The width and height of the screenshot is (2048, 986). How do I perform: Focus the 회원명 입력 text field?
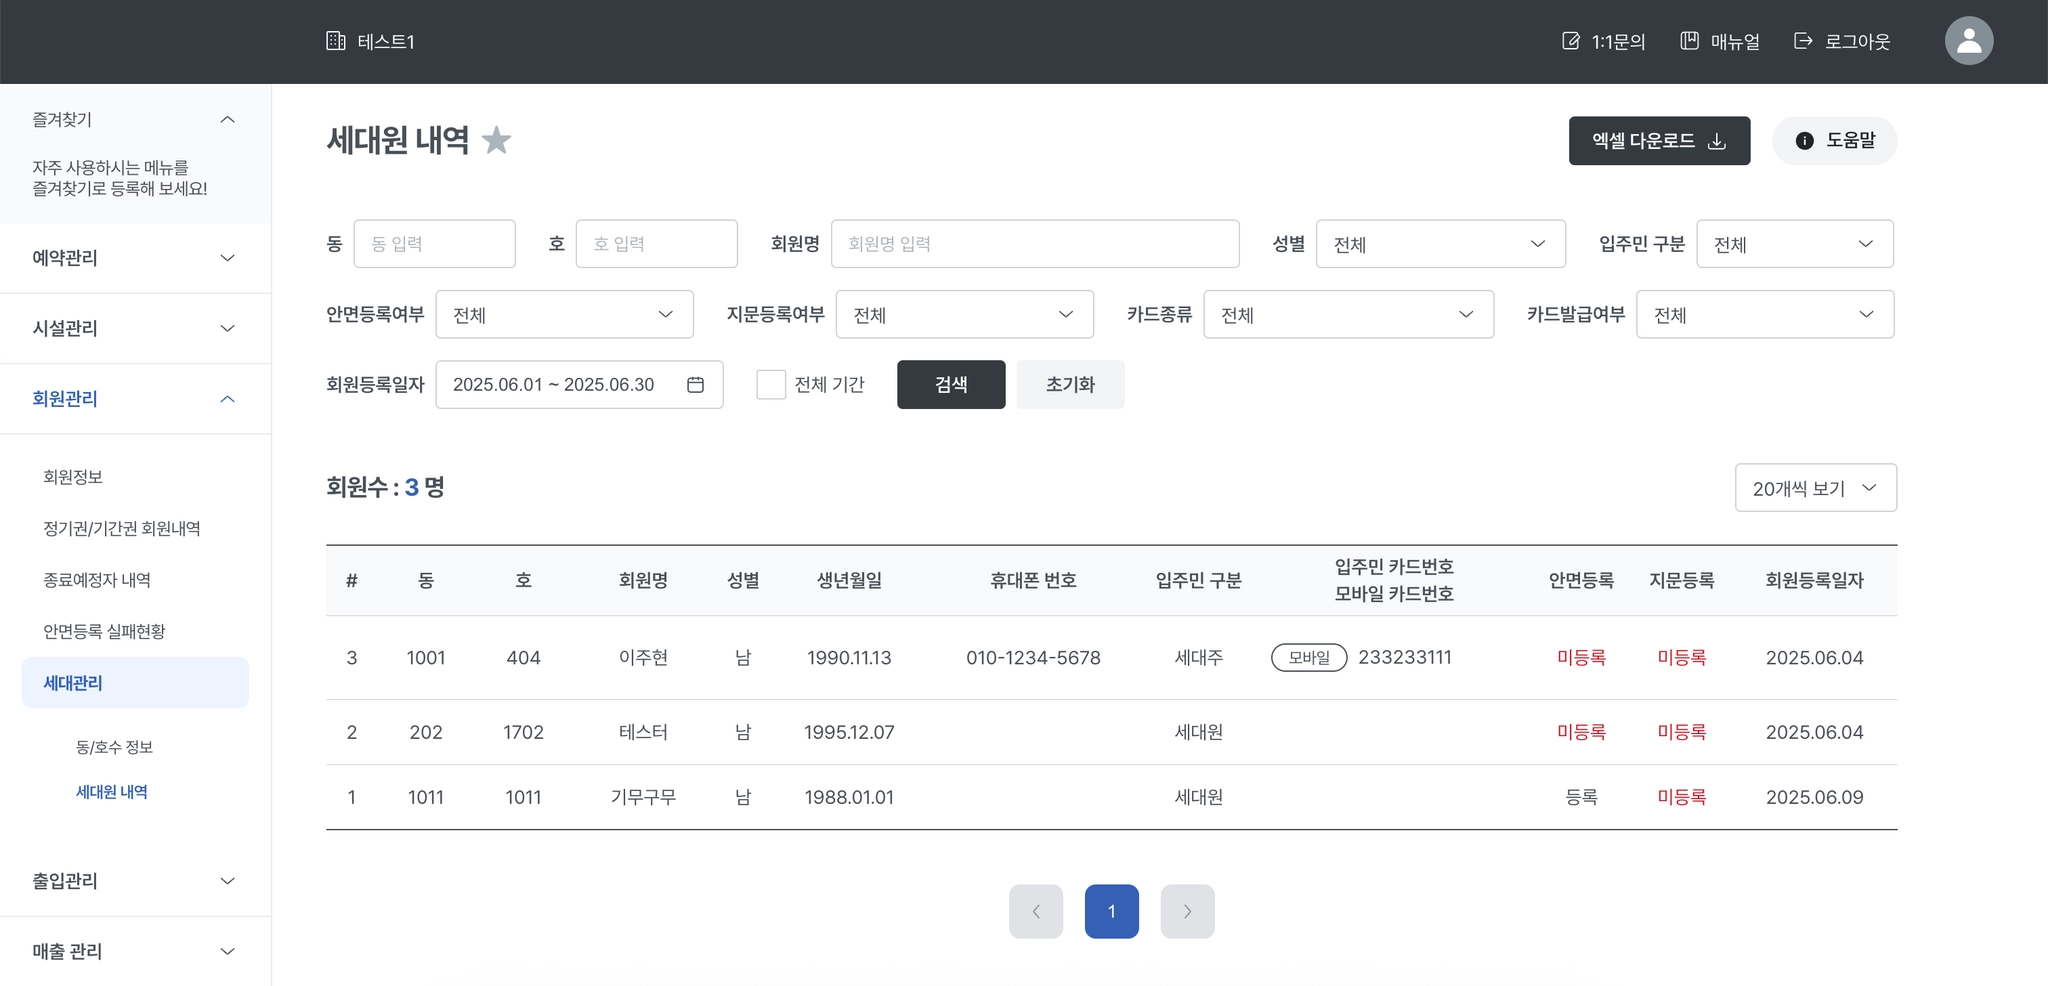point(1035,244)
